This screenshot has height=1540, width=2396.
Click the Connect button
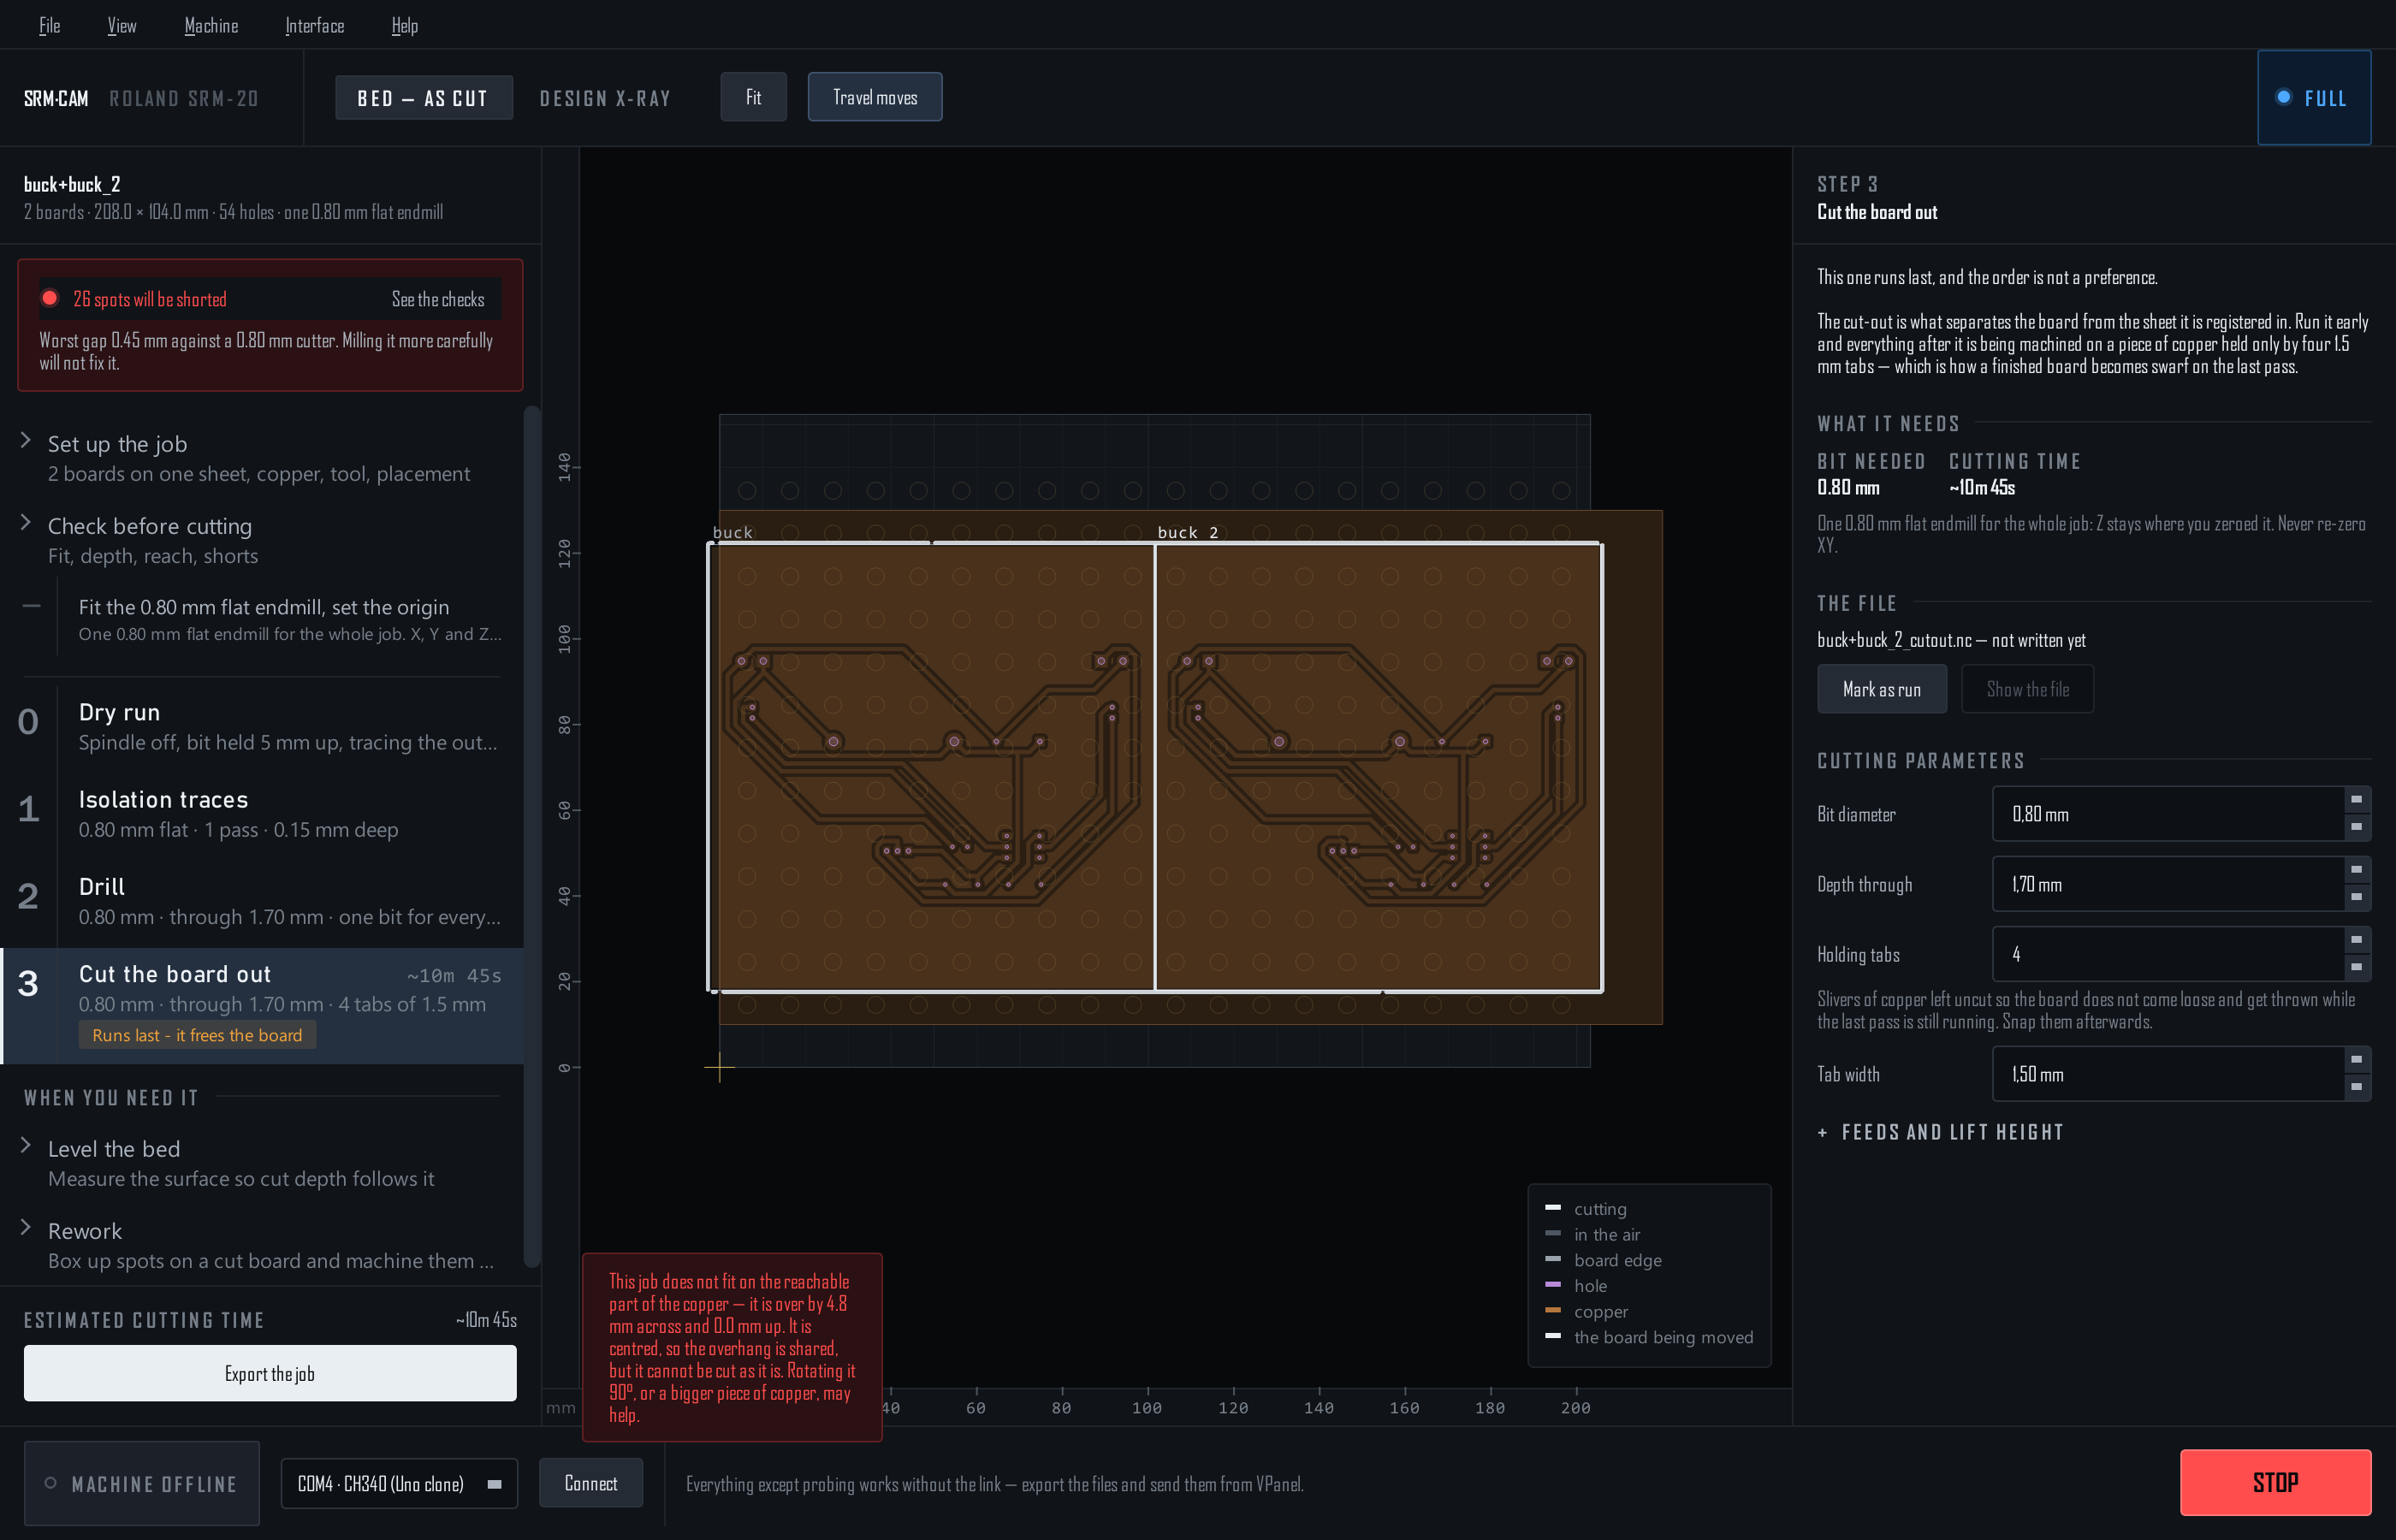pyautogui.click(x=591, y=1483)
